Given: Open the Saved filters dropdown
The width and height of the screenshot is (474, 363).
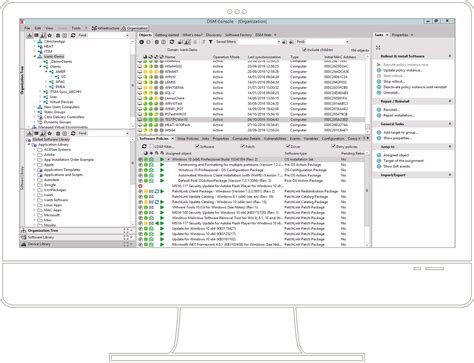Looking at the screenshot, I should [x=278, y=42].
